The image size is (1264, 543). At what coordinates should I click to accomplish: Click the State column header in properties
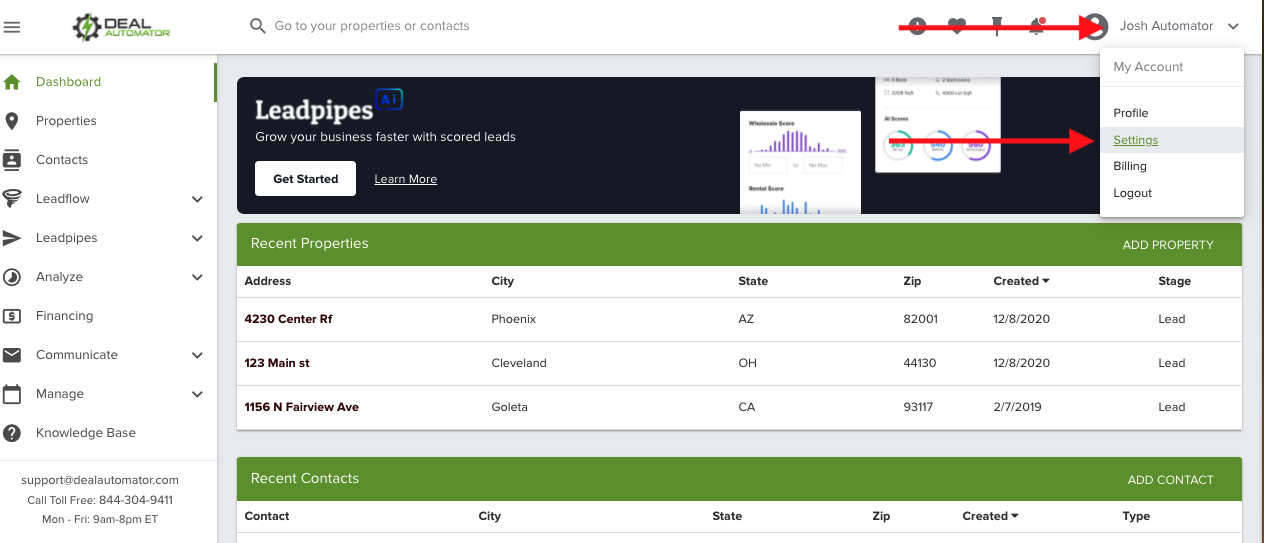coord(753,281)
